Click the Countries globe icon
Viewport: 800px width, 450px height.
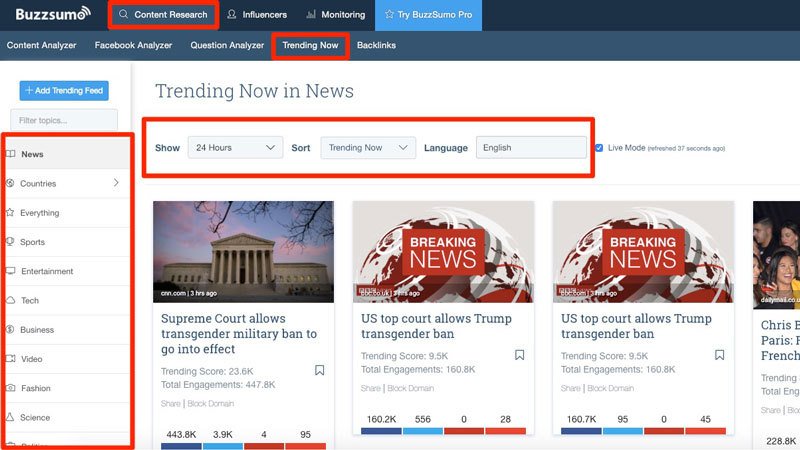pos(10,183)
